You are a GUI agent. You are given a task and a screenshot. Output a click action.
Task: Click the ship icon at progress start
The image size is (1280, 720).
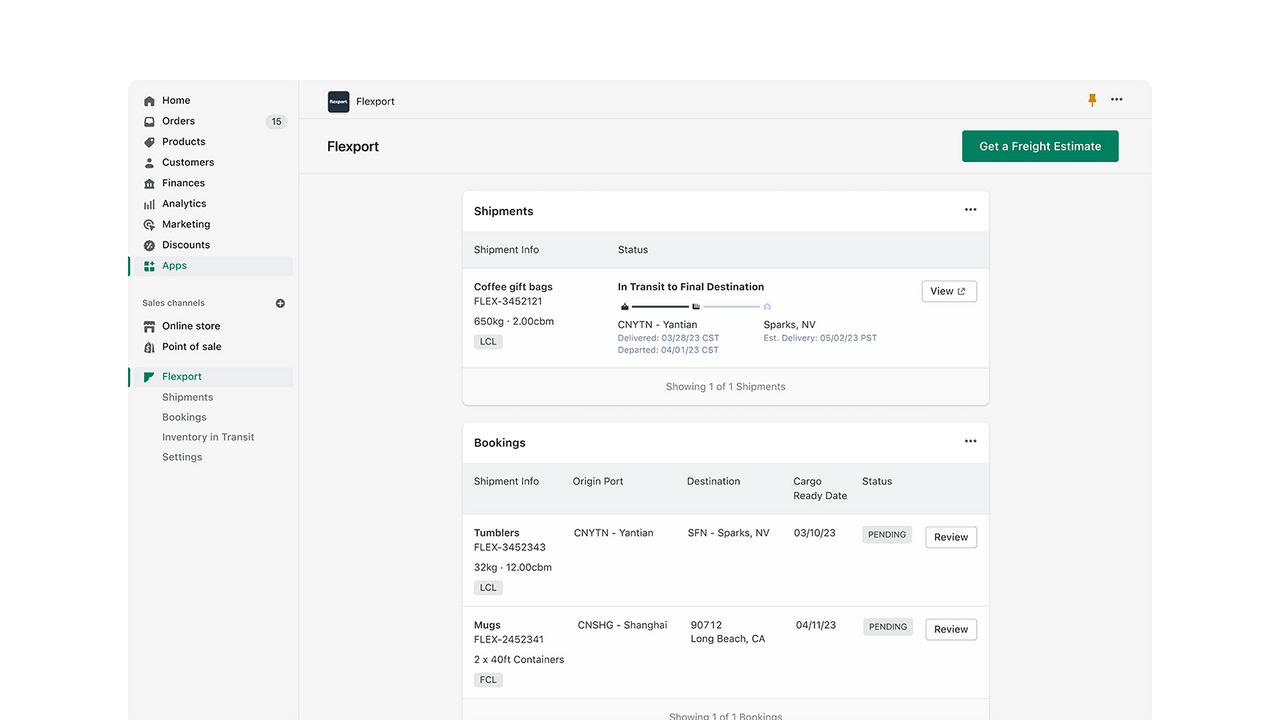pos(625,306)
